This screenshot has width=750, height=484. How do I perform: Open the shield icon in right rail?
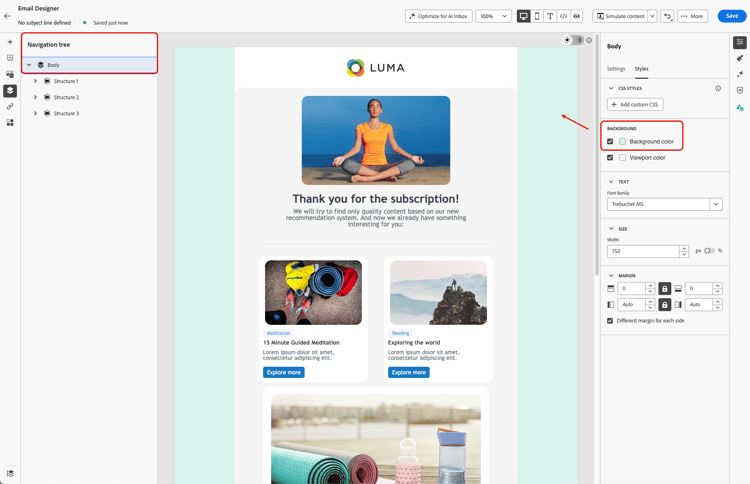[x=740, y=90]
